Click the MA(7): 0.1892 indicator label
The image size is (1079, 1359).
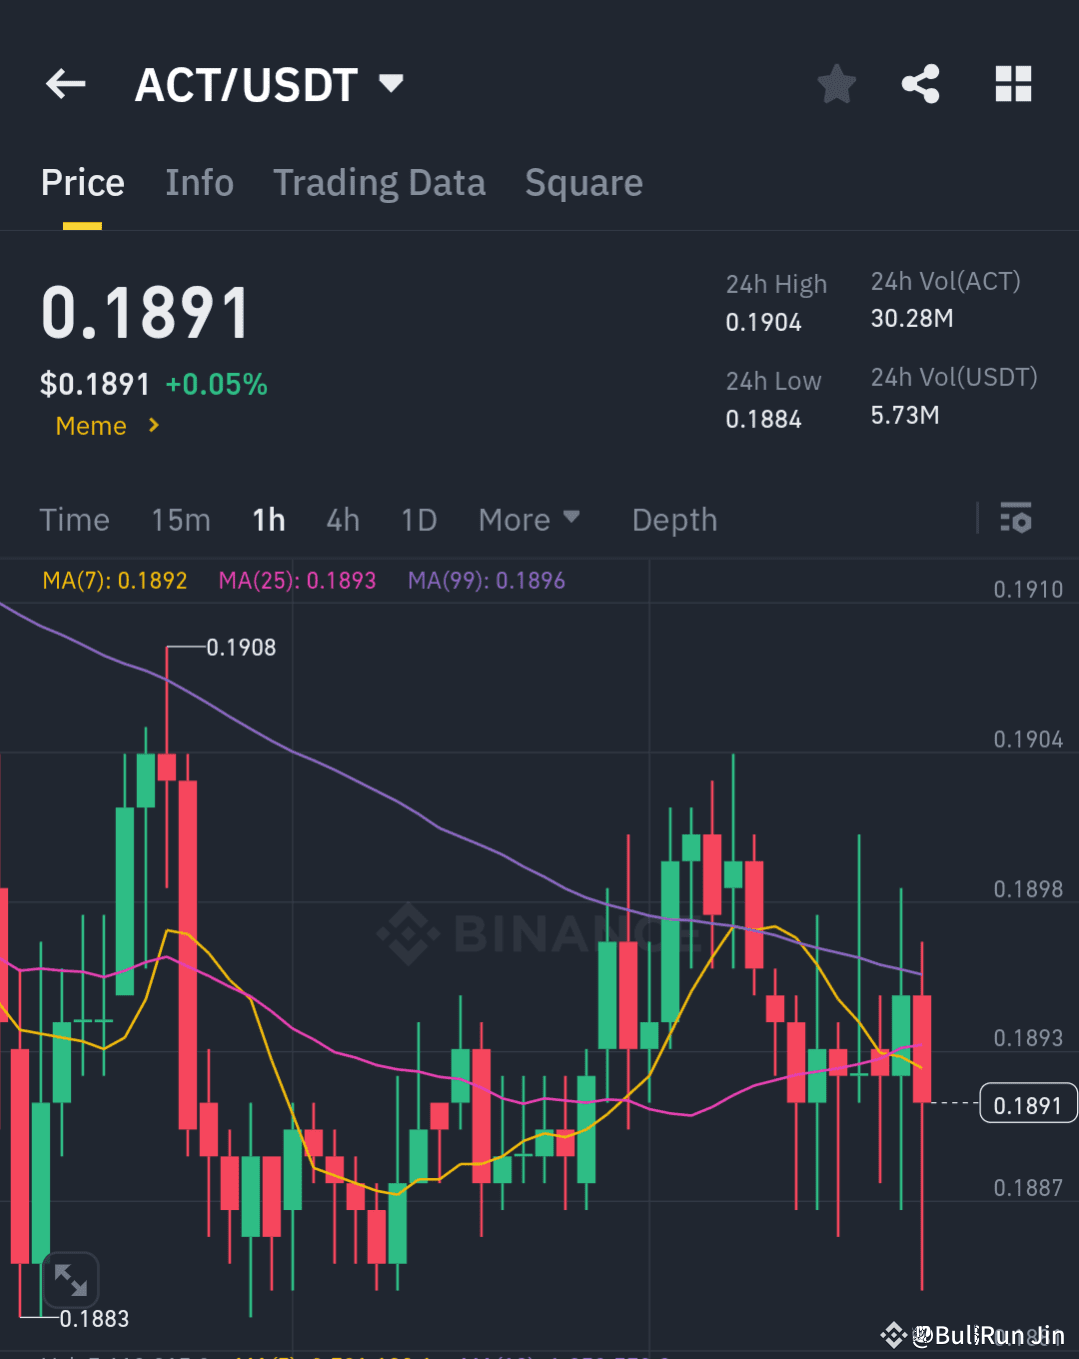[115, 580]
